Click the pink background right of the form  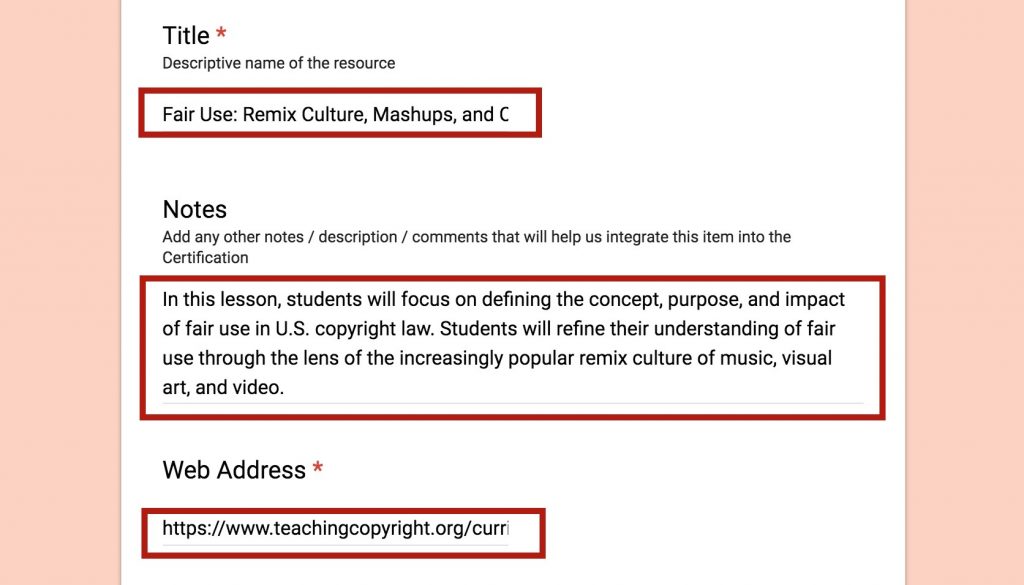pyautogui.click(x=965, y=292)
